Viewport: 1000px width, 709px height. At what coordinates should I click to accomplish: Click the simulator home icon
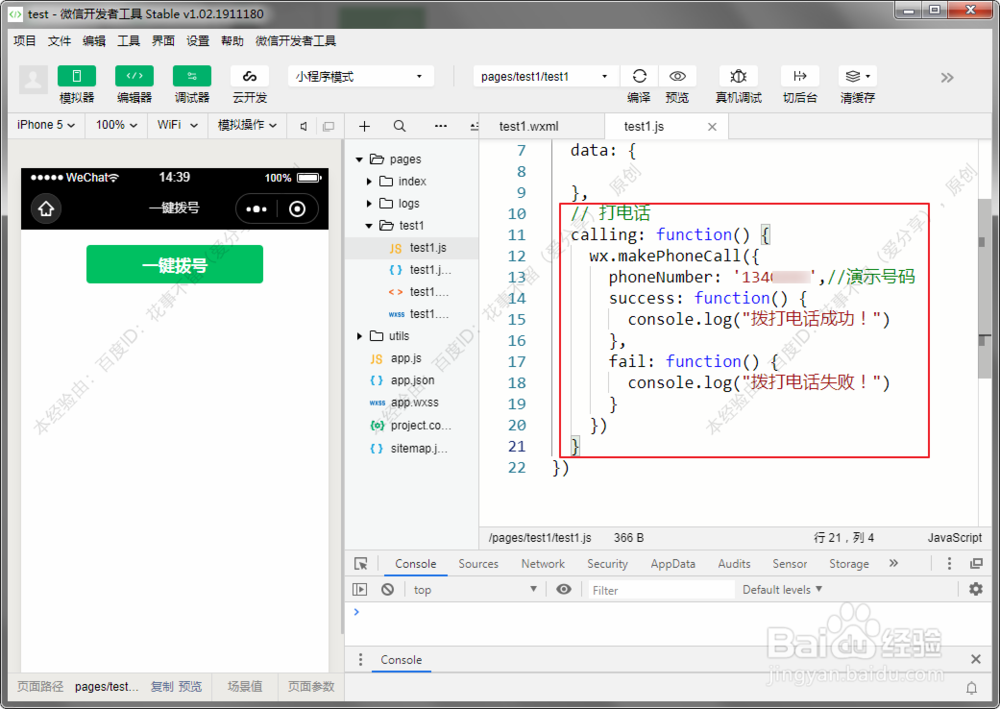(46, 208)
